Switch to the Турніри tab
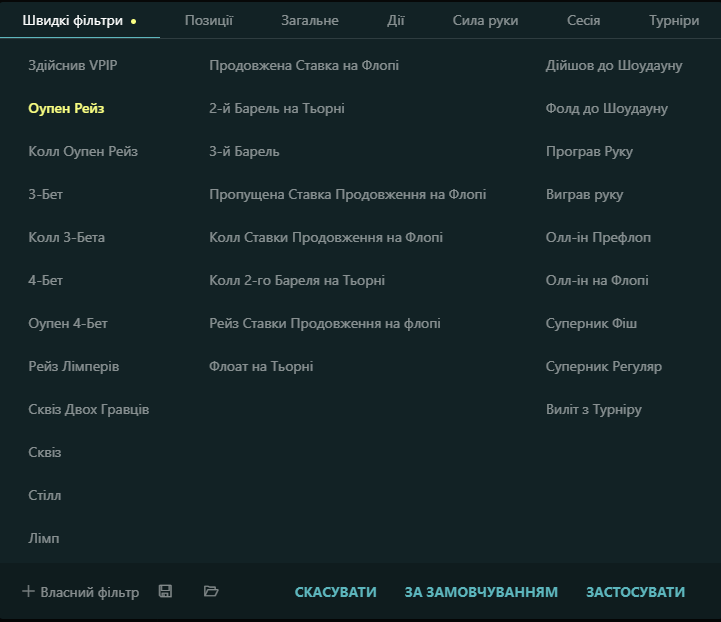Image resolution: width=721 pixels, height=622 pixels. 674,20
